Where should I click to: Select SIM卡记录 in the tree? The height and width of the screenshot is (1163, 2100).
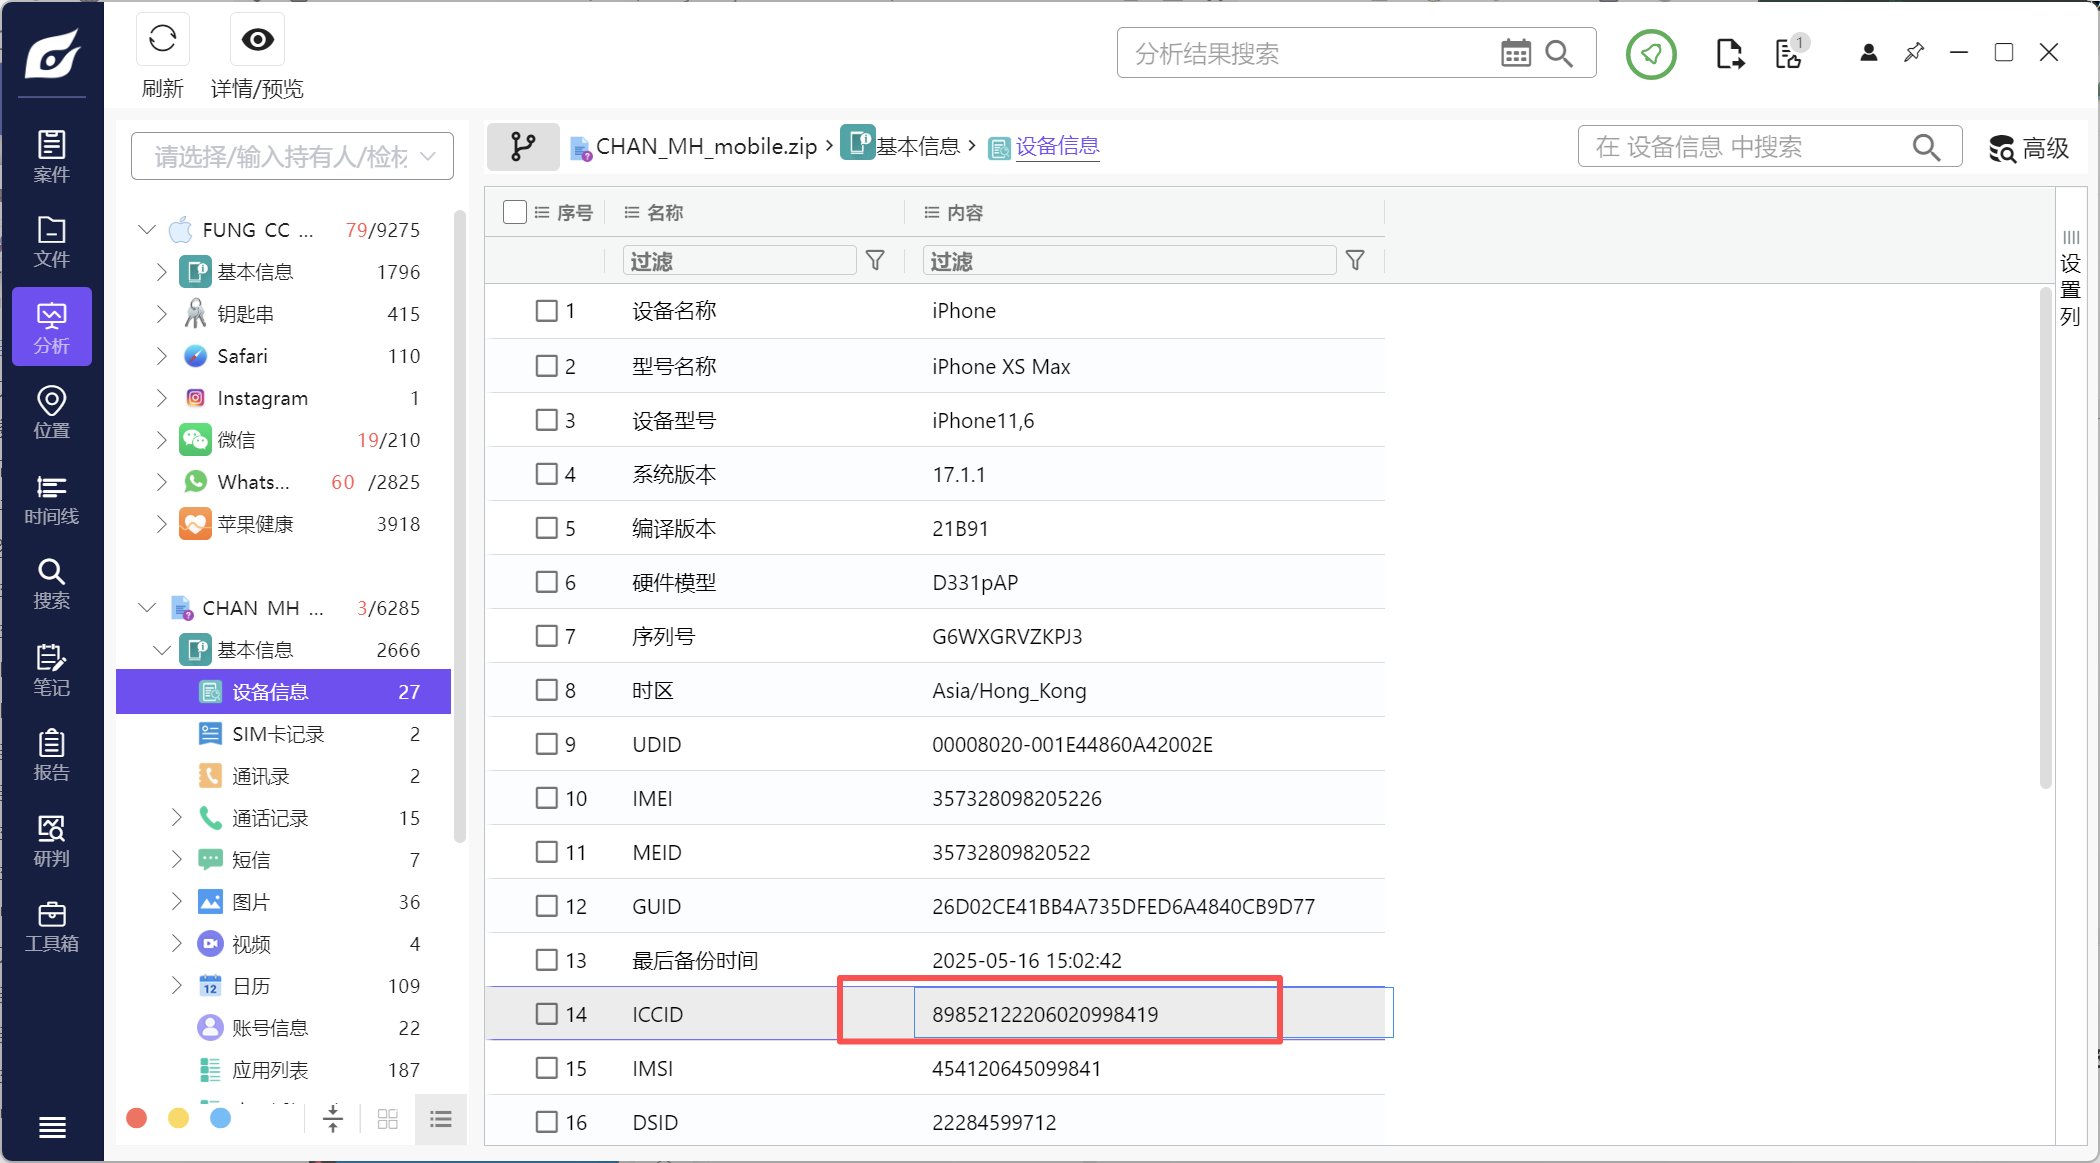click(278, 734)
